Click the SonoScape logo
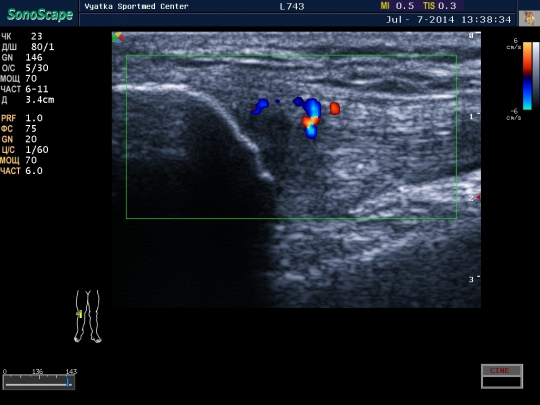Image resolution: width=540 pixels, height=405 pixels. point(40,14)
